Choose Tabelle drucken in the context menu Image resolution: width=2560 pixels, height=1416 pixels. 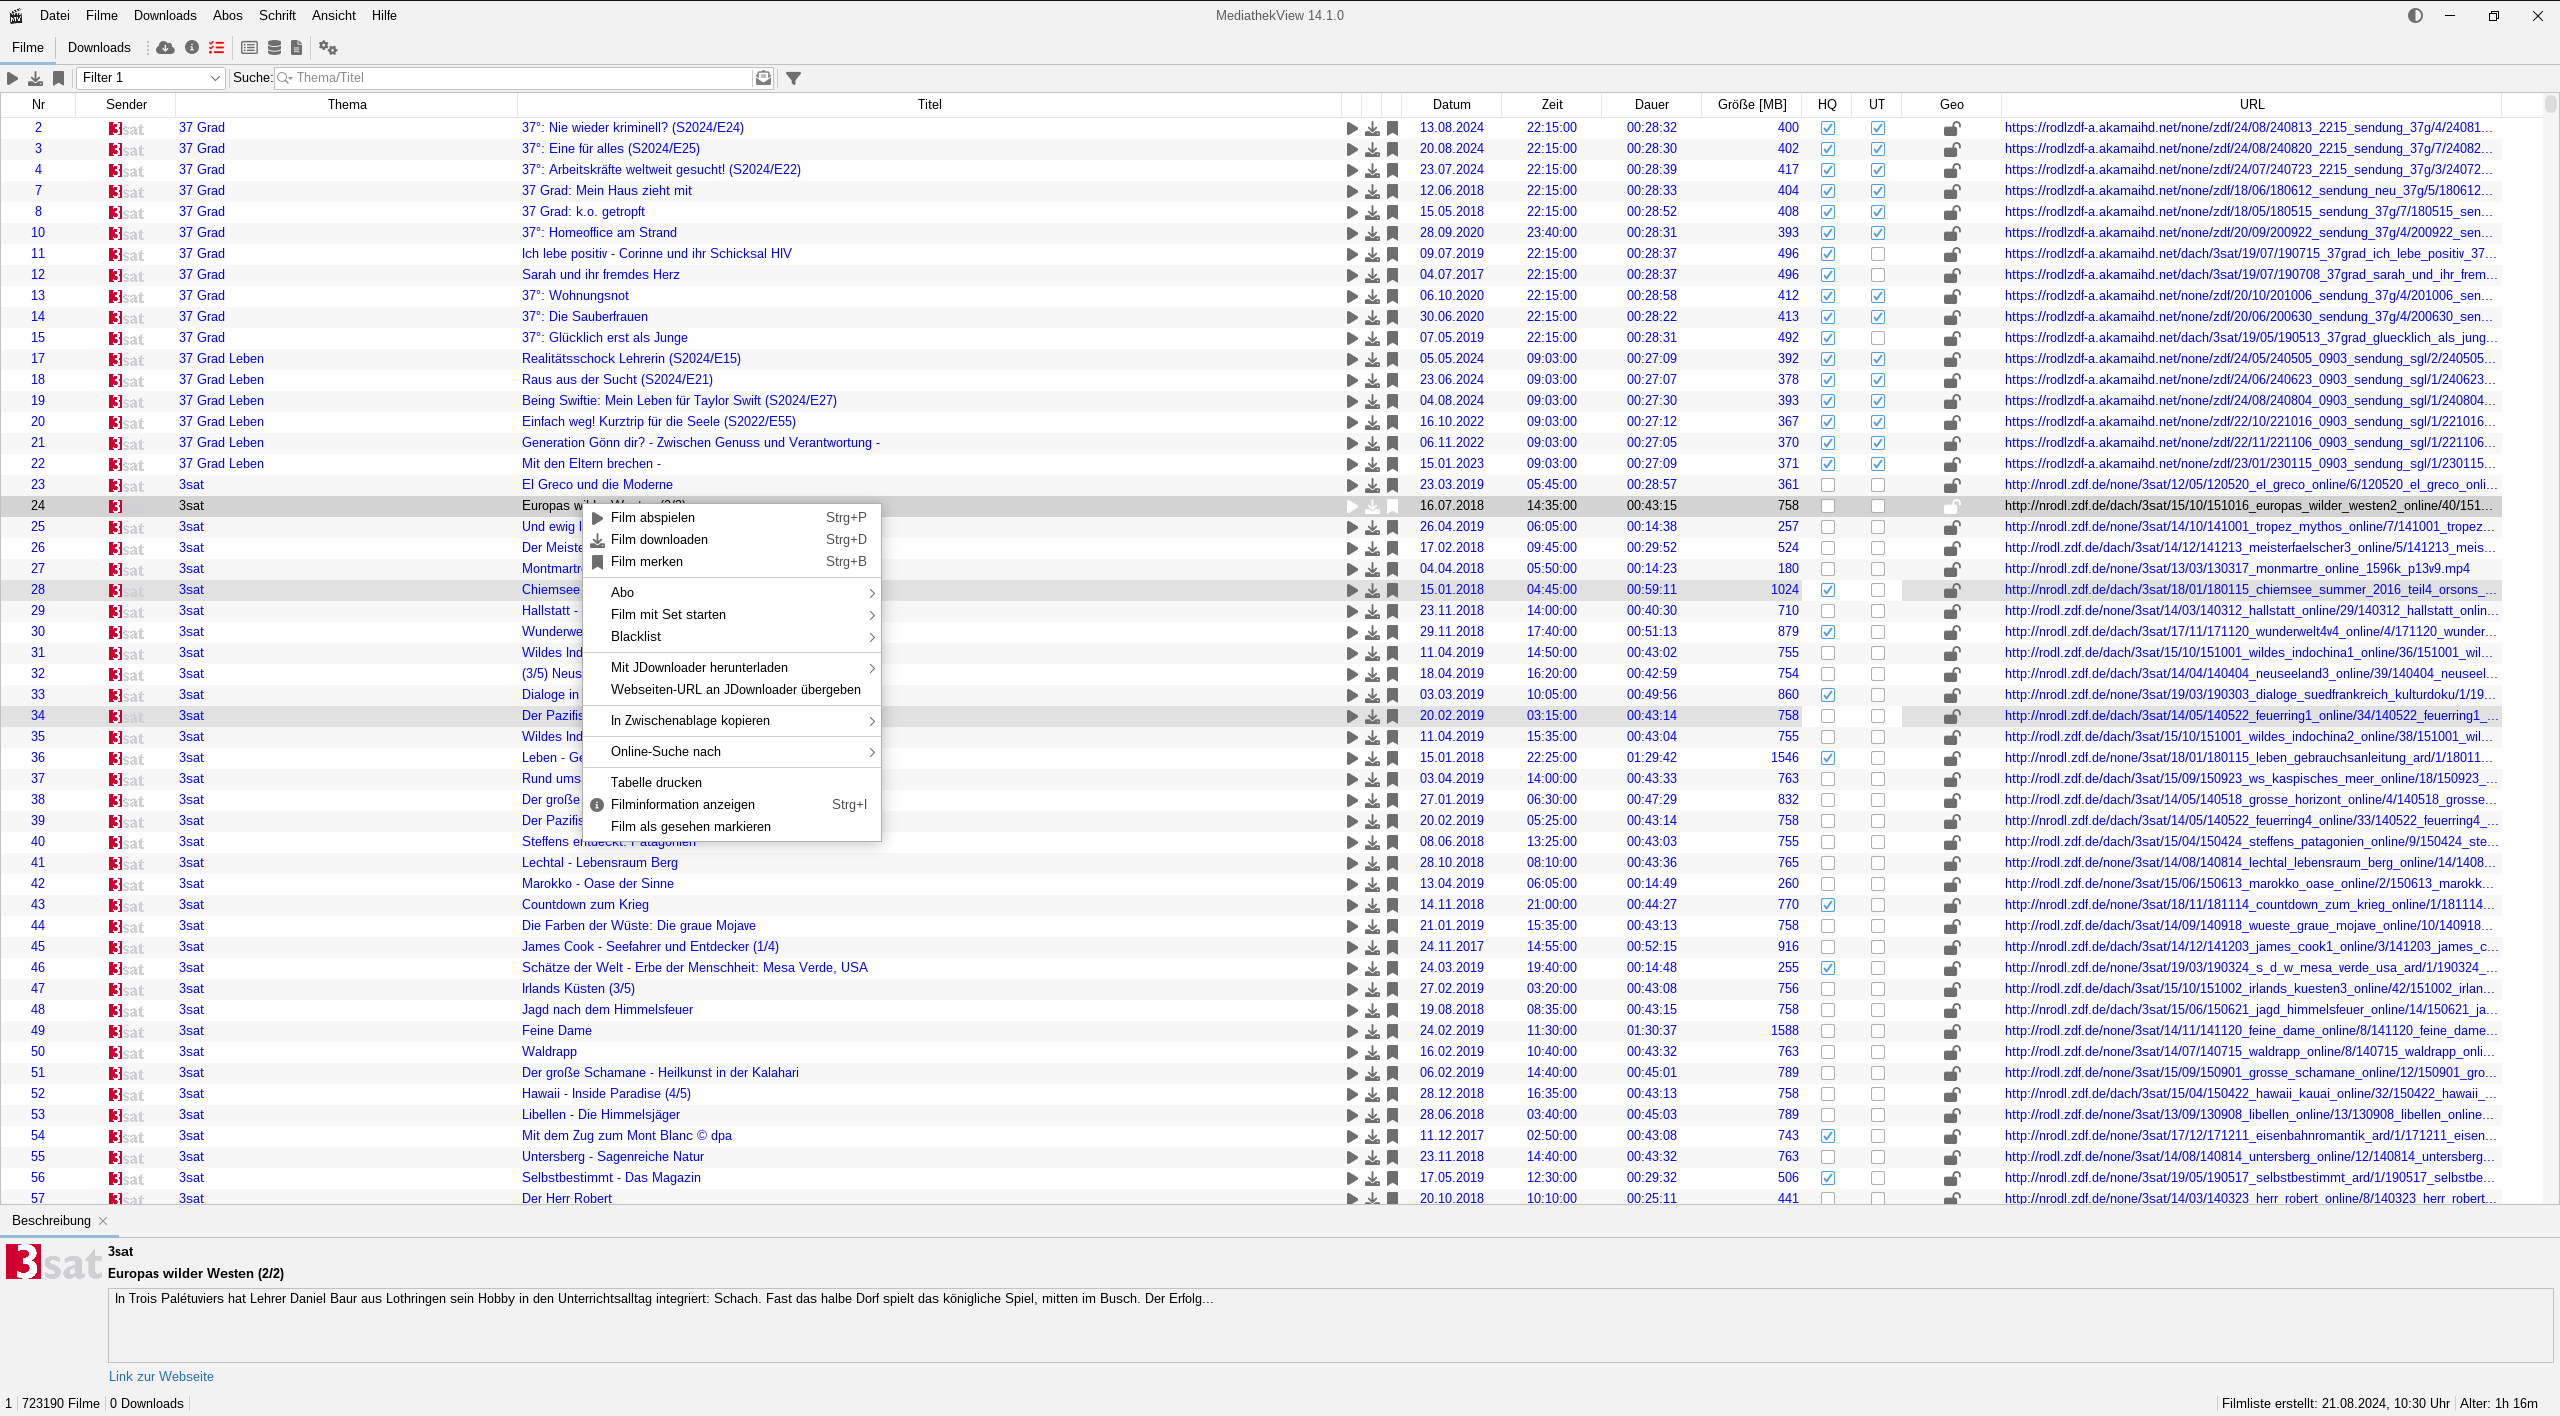coord(732,782)
